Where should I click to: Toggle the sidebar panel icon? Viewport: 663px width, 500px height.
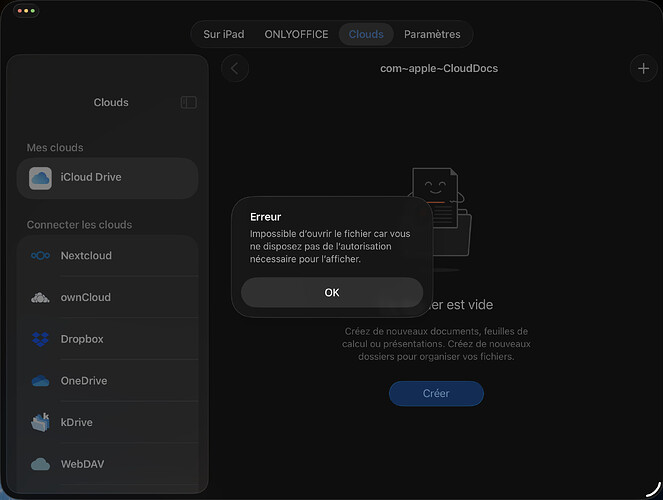pyautogui.click(x=189, y=102)
